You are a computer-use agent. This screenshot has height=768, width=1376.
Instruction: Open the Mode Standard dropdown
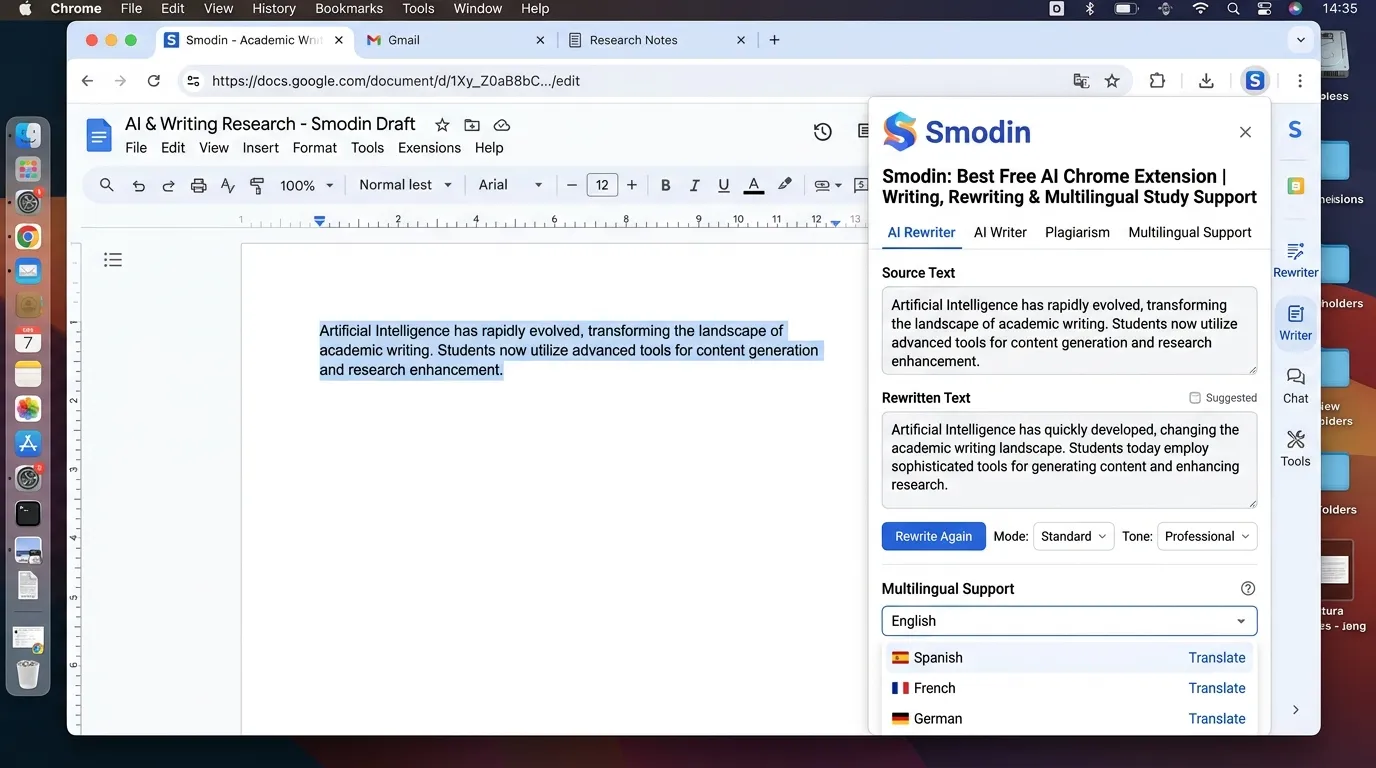pyautogui.click(x=1073, y=536)
